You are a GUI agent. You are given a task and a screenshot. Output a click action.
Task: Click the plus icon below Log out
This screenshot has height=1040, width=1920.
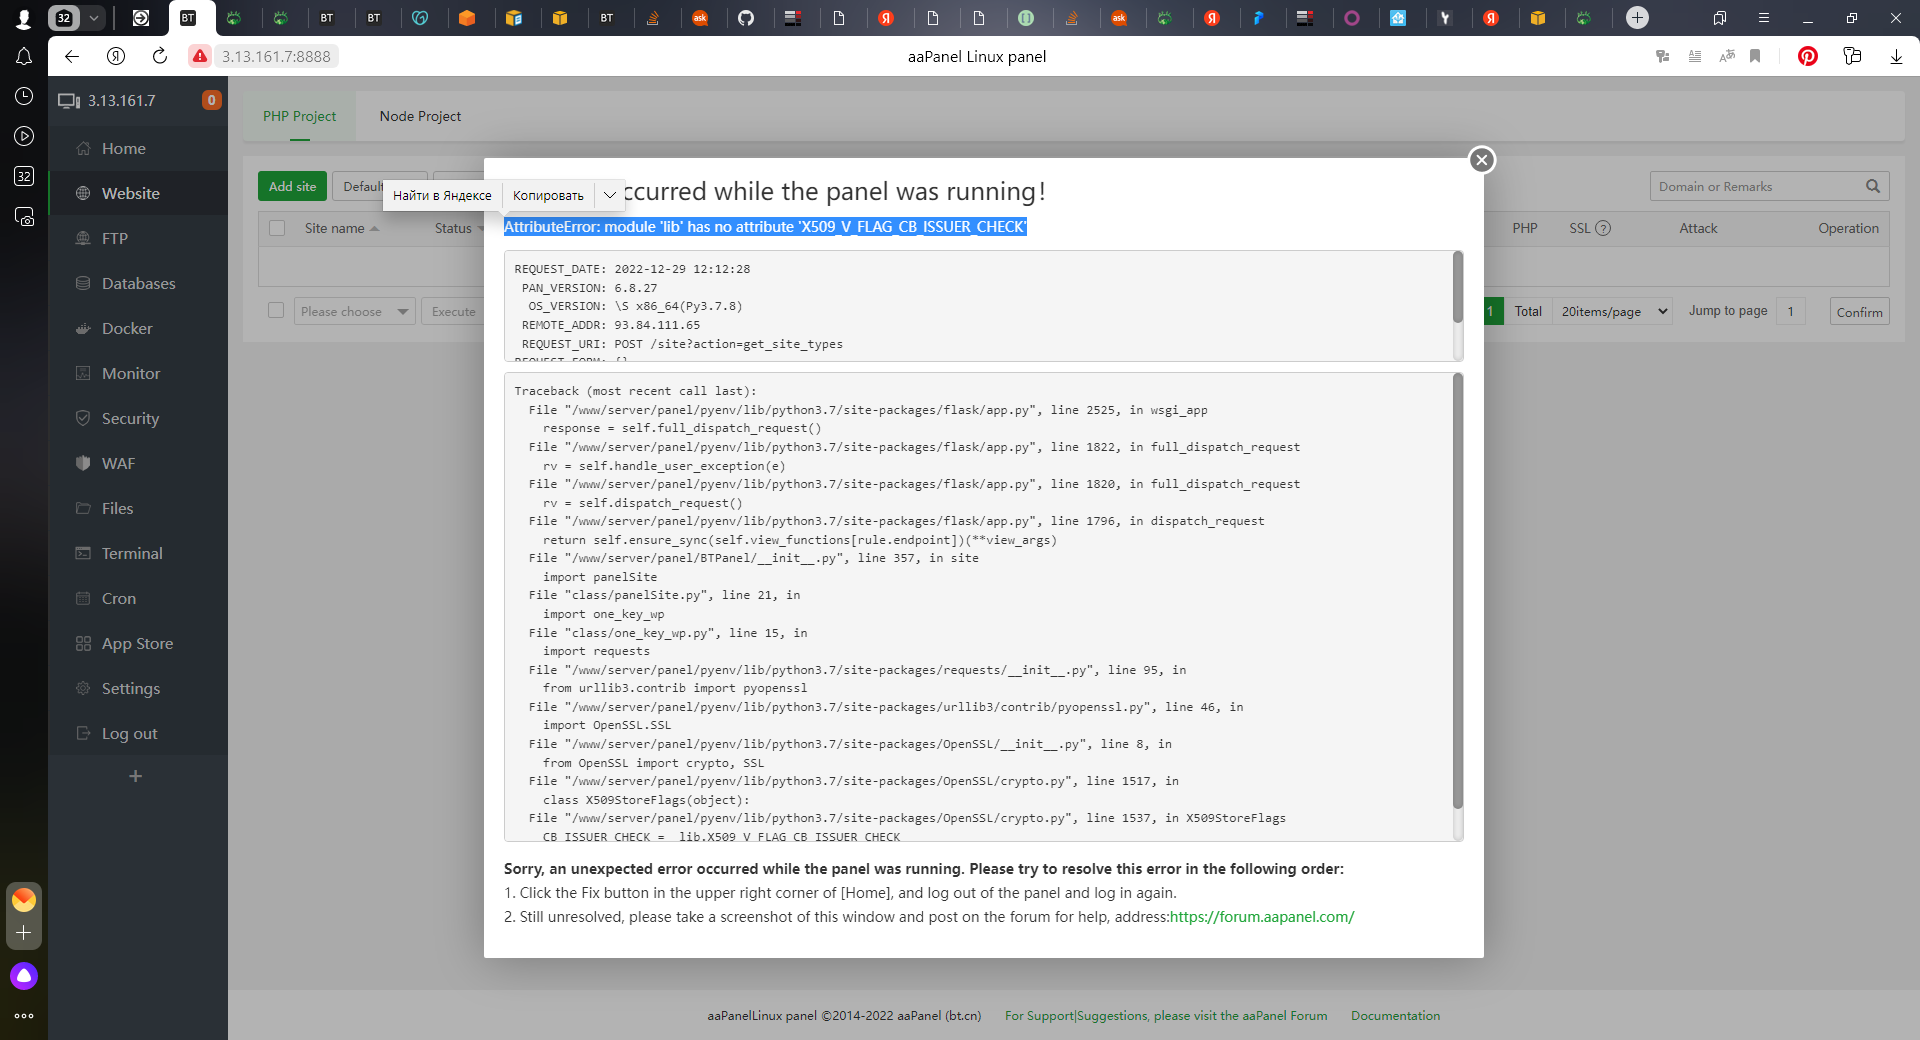136,776
